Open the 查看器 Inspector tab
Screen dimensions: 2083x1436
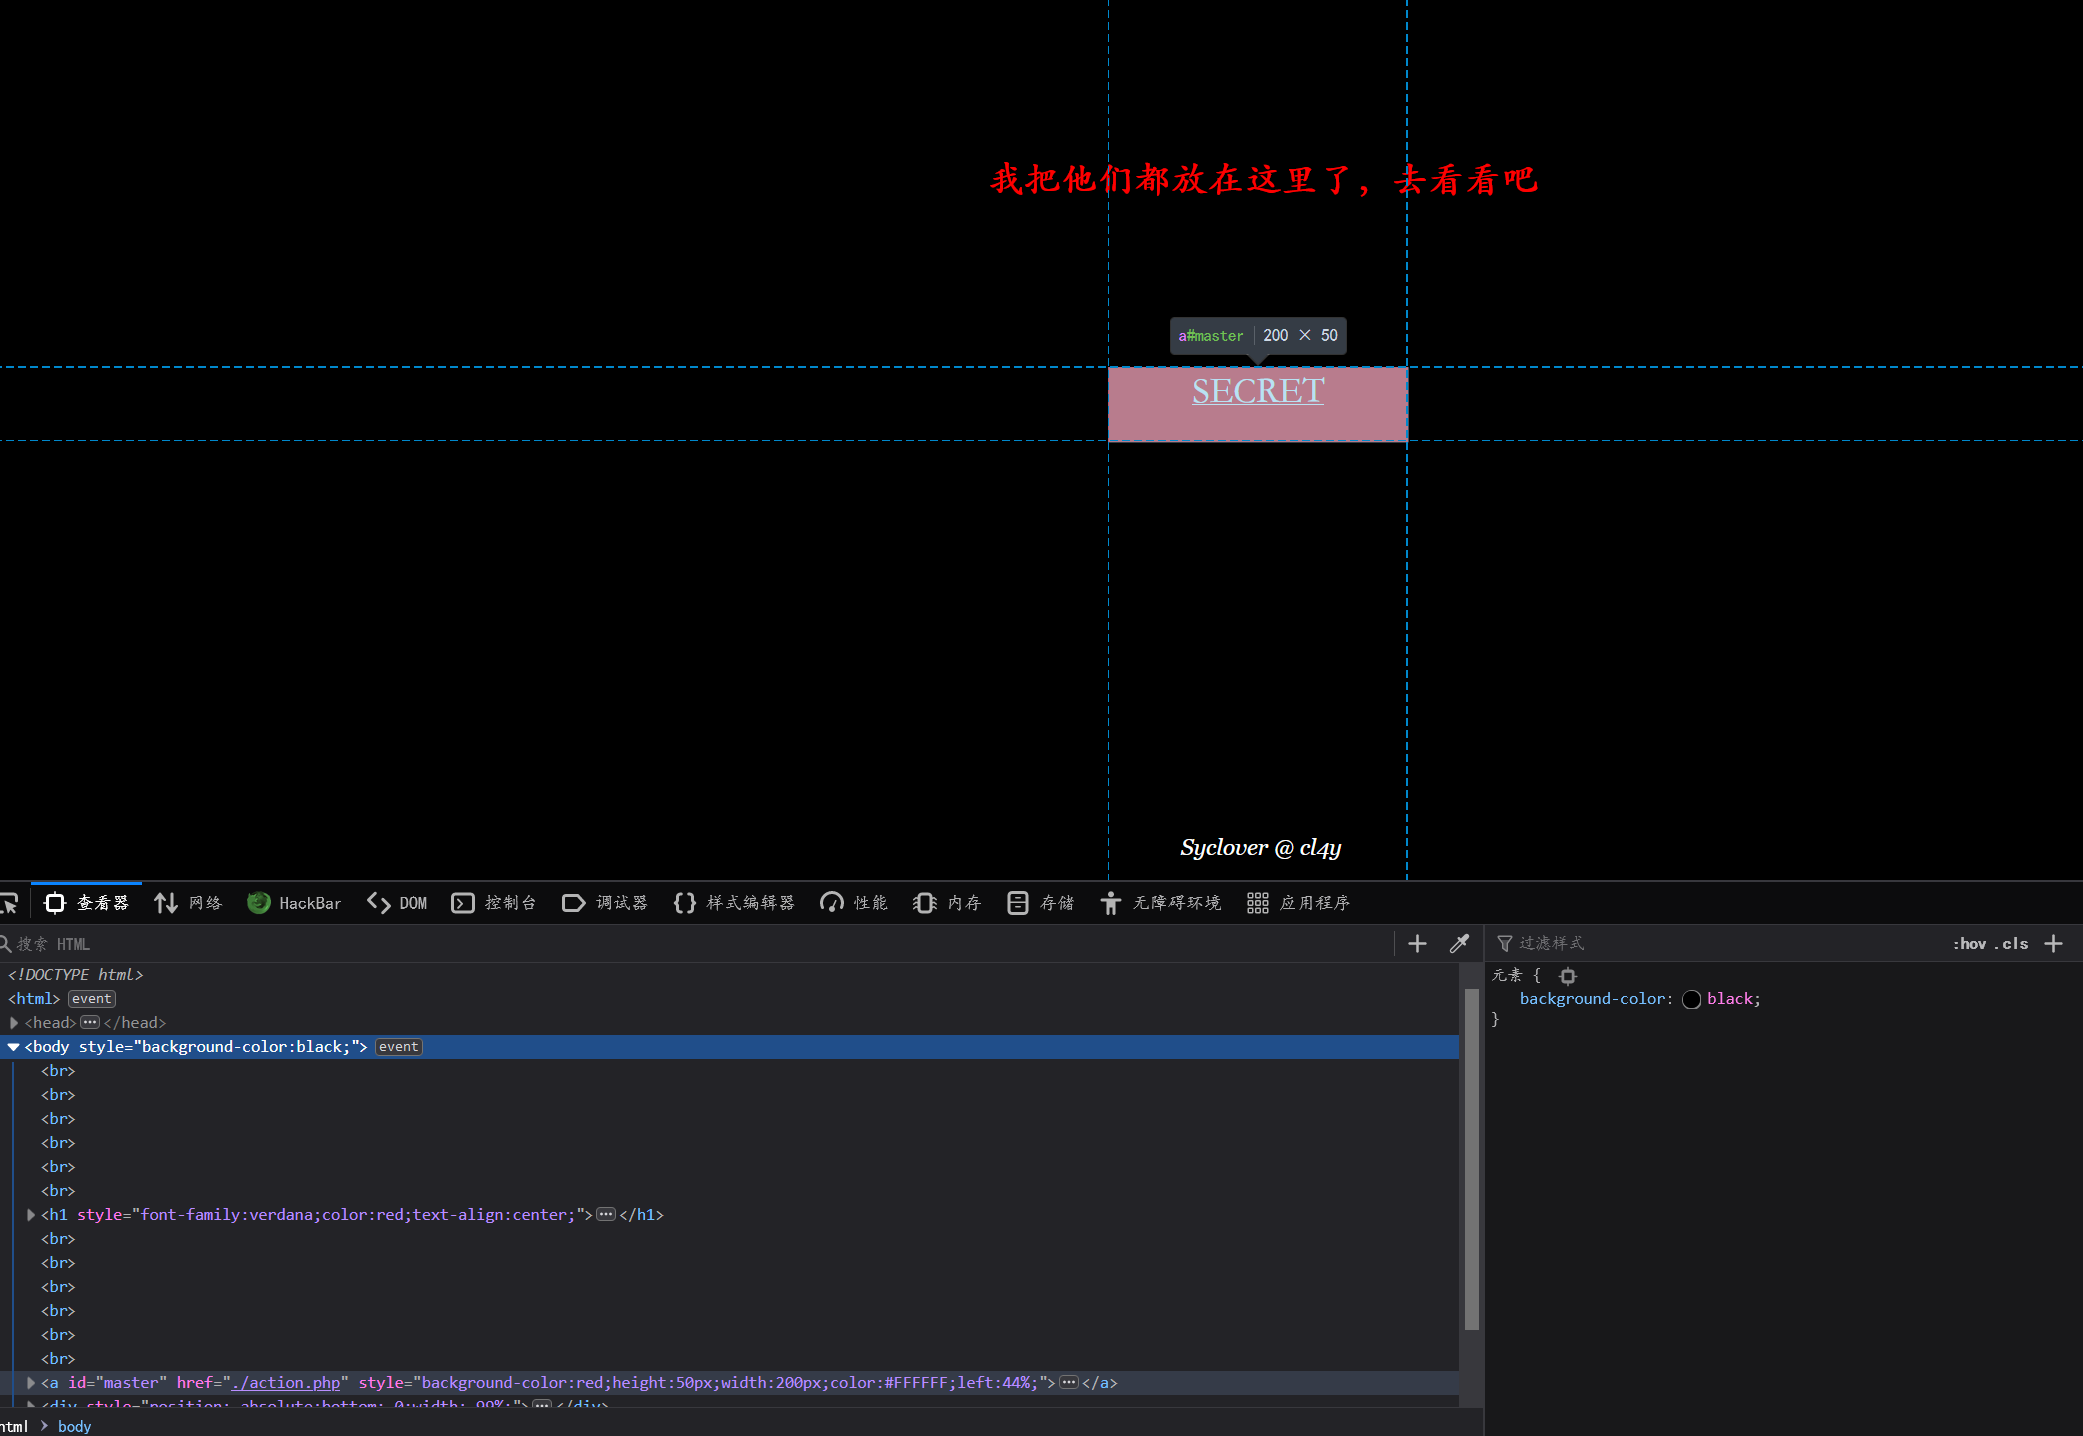[x=87, y=903]
